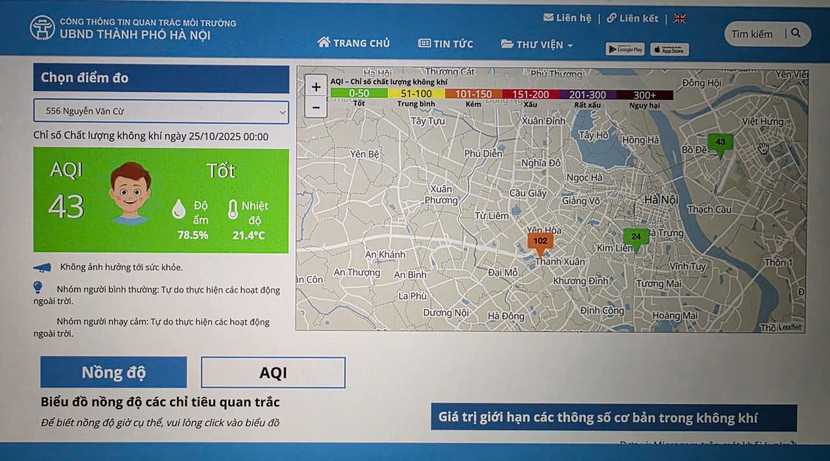Open the App Store badge
830x461 pixels.
669,49
